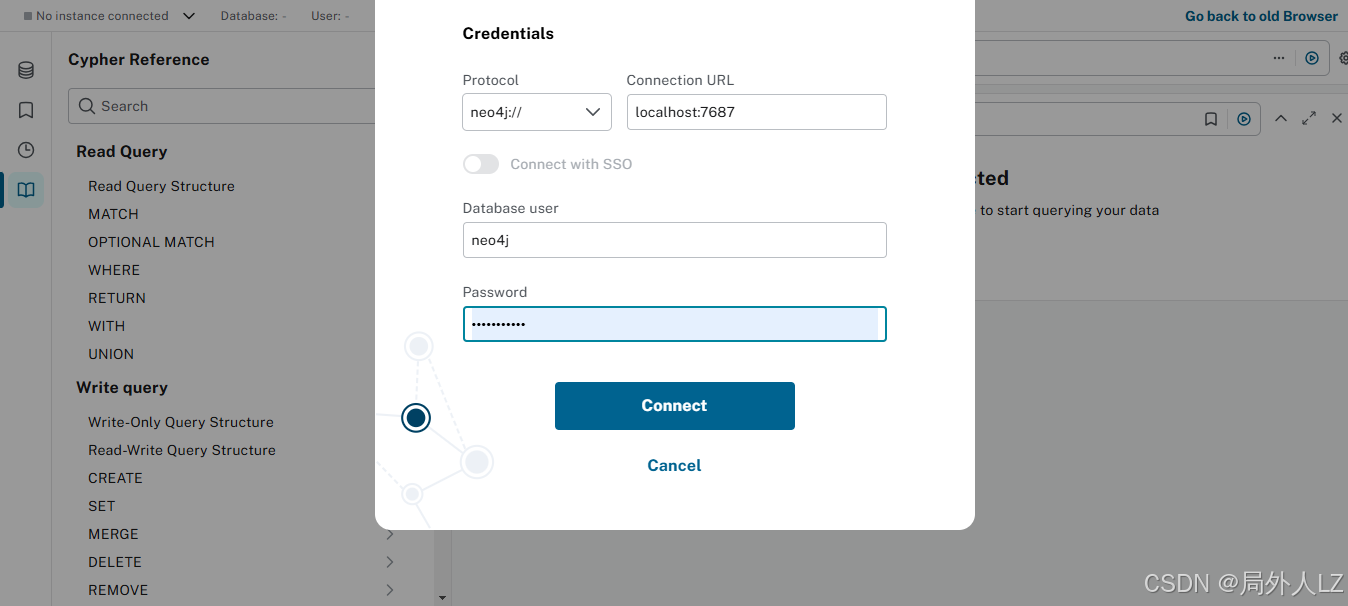Open the database information sidebar icon
The image size is (1348, 606).
coord(26,70)
